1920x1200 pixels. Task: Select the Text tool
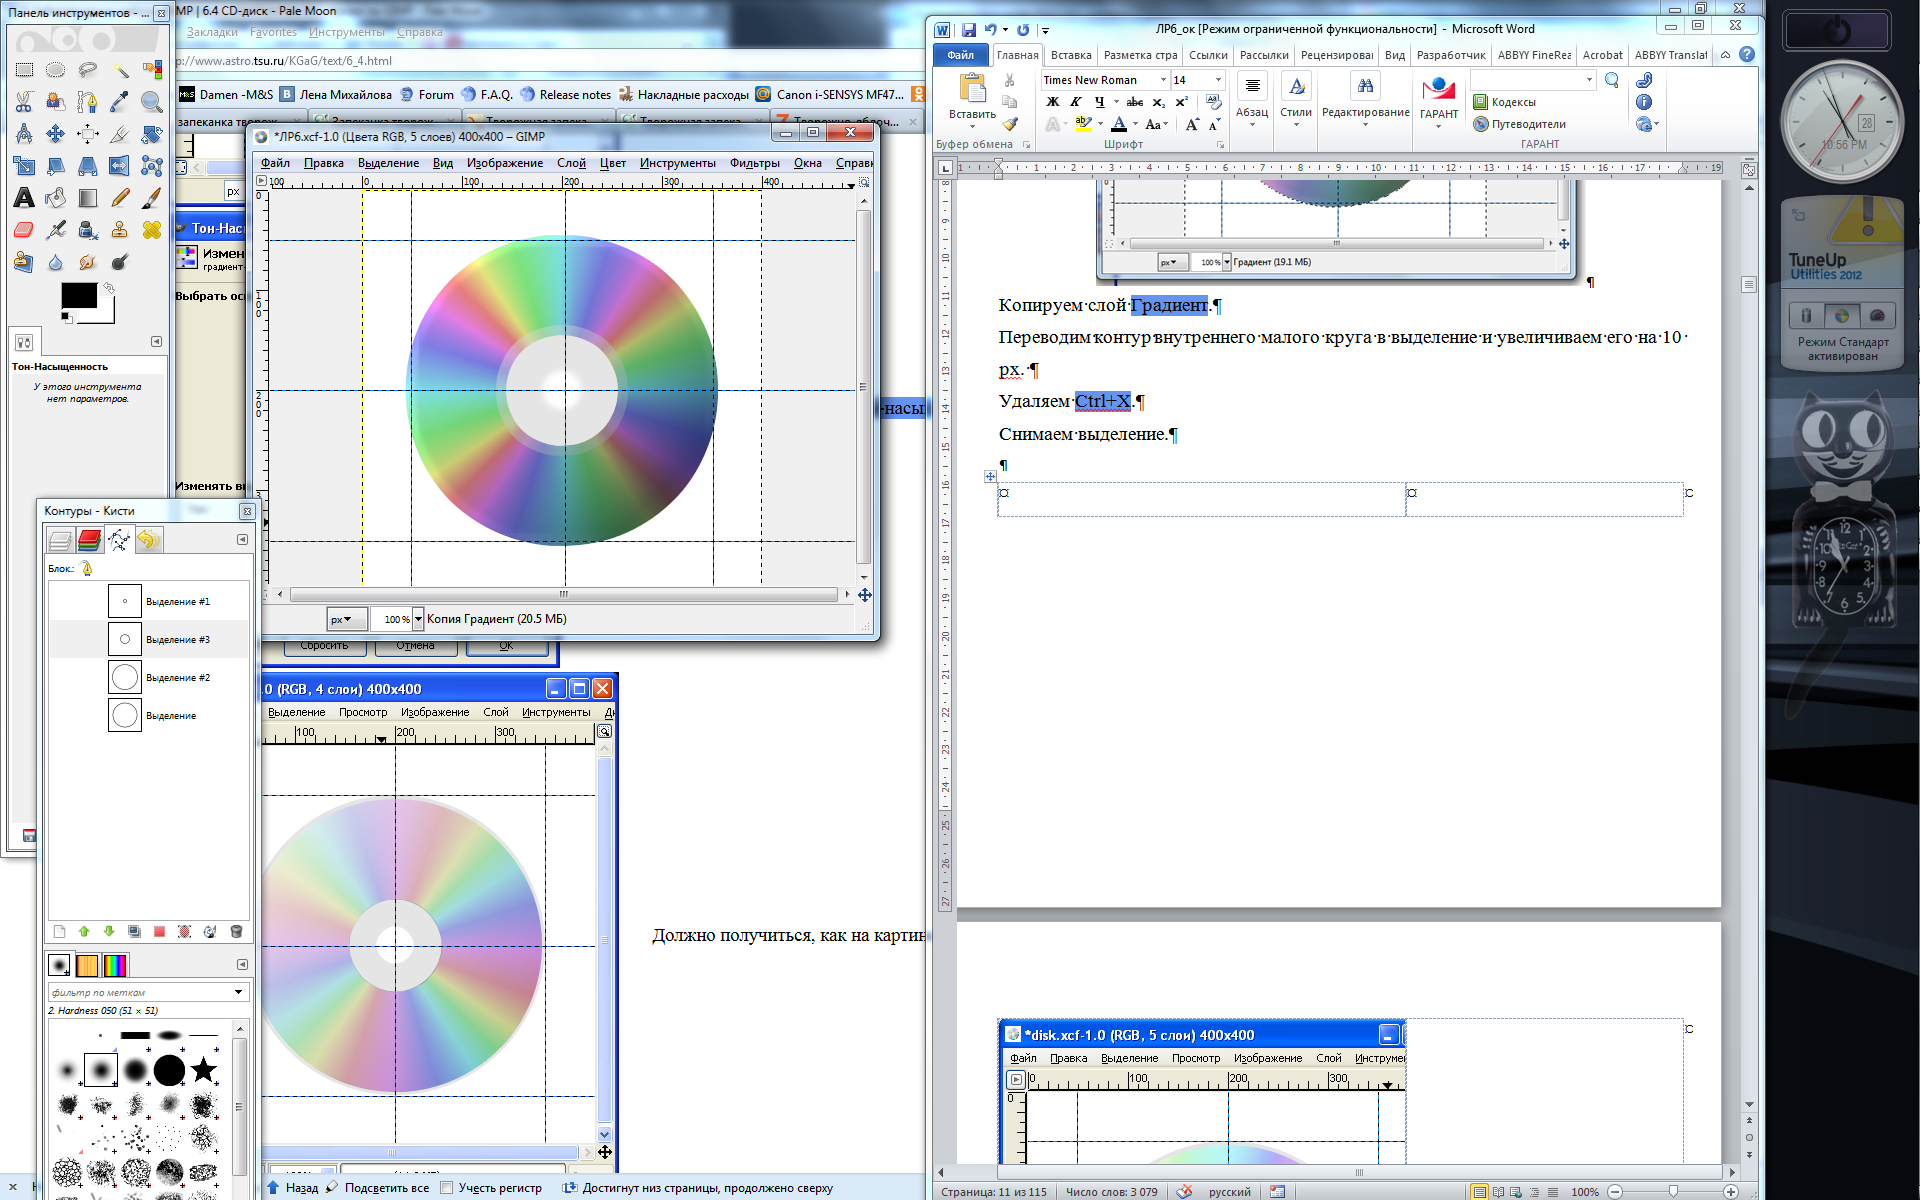(x=24, y=198)
